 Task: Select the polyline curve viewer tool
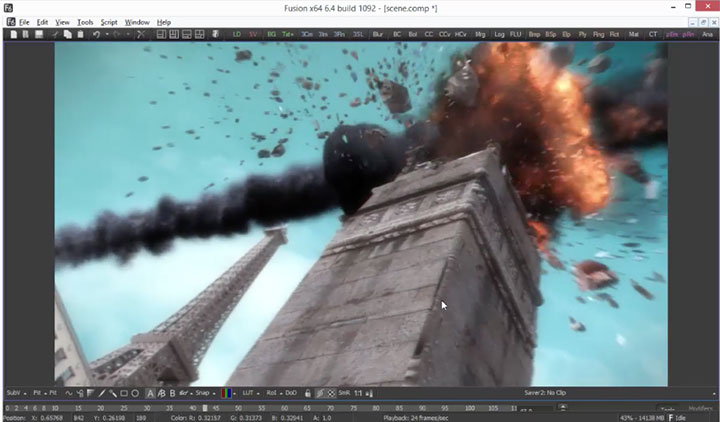[68, 393]
